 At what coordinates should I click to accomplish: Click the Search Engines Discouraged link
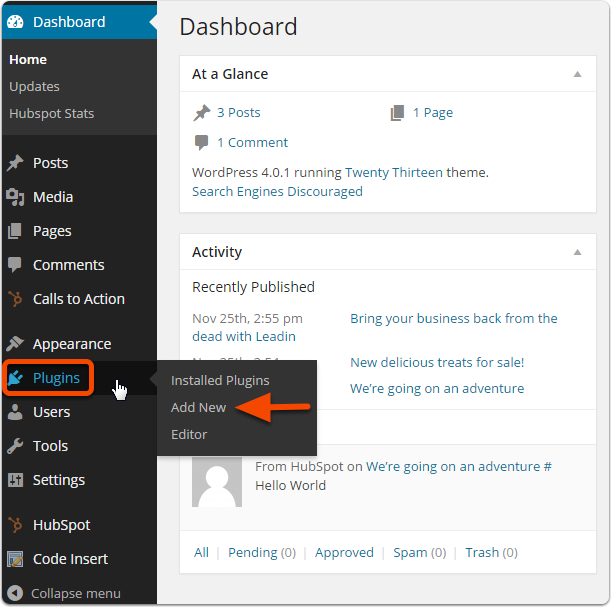coord(277,191)
